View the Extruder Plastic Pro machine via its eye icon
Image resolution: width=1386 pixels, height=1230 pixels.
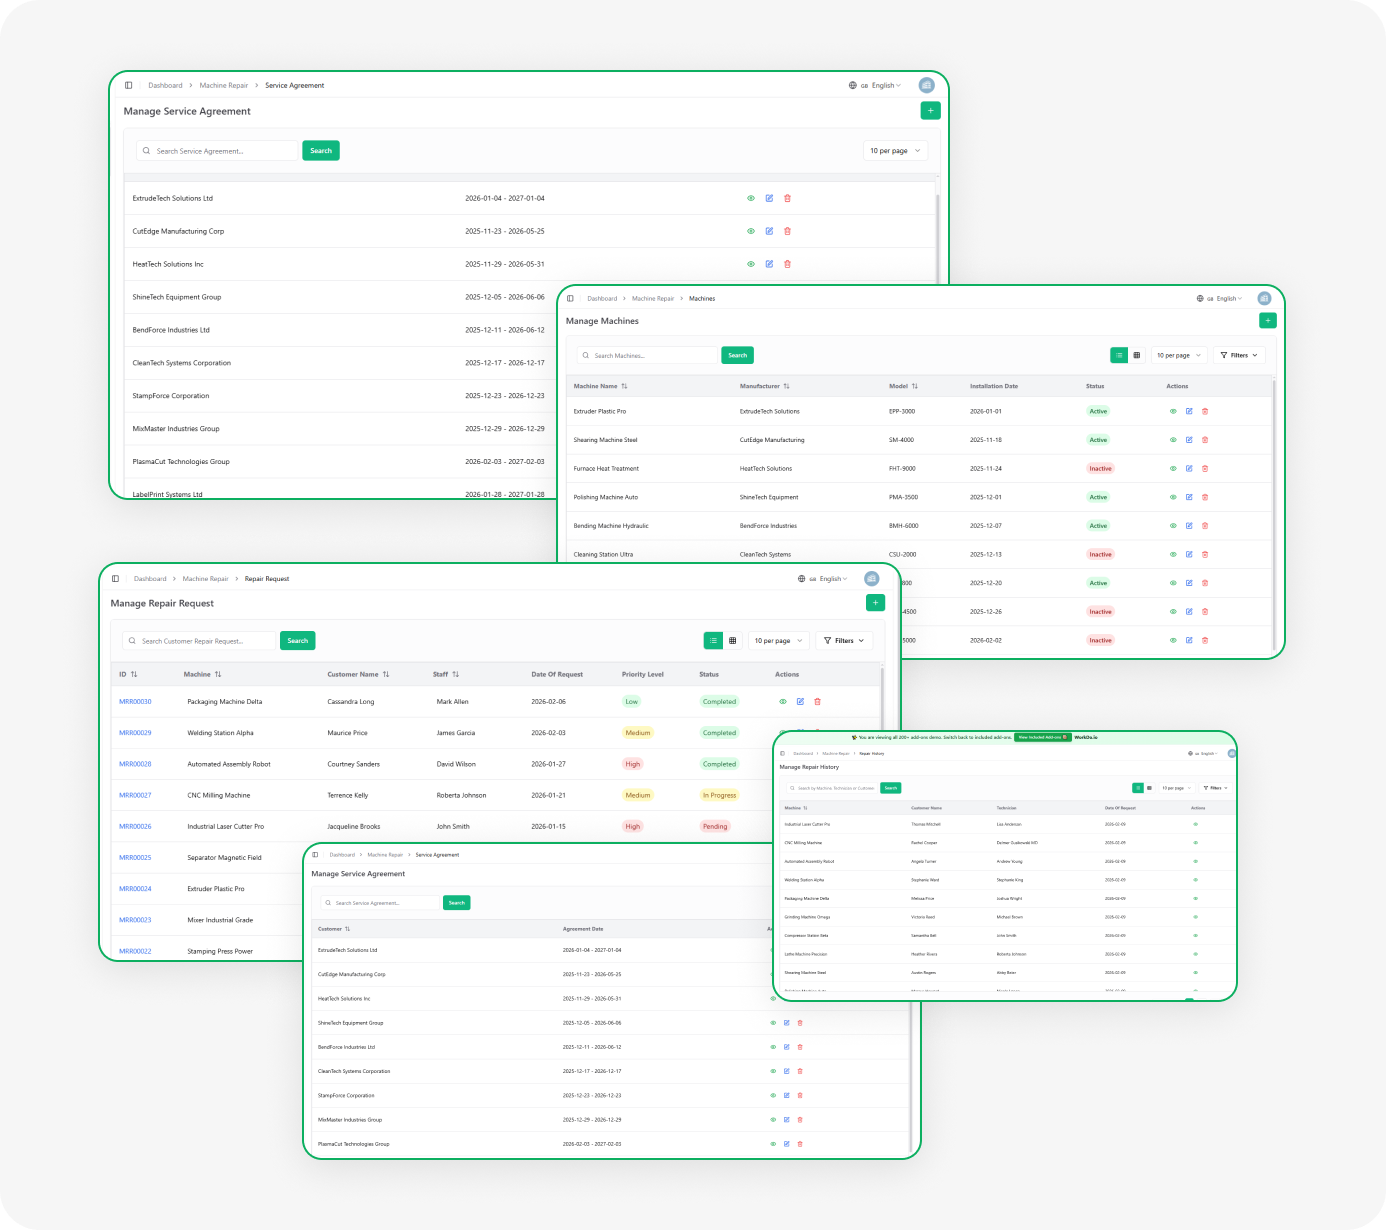point(1173,411)
